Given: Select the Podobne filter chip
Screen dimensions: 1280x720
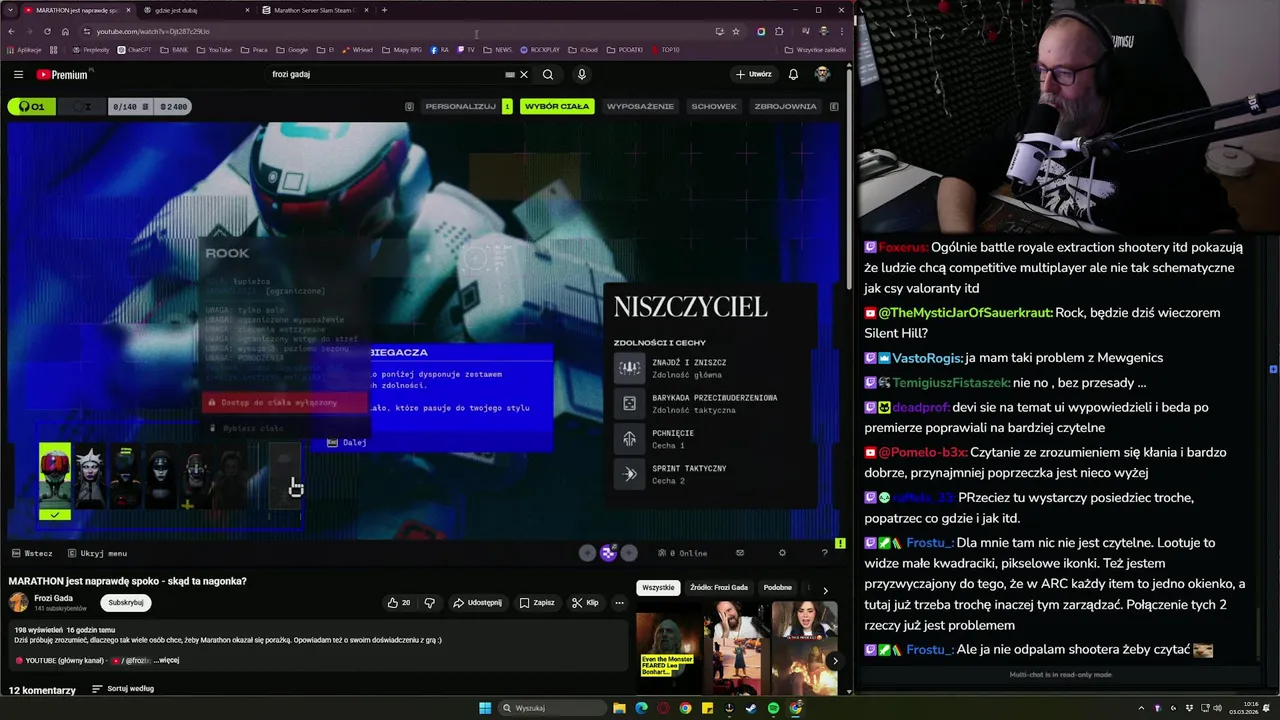Looking at the screenshot, I should click(x=778, y=588).
